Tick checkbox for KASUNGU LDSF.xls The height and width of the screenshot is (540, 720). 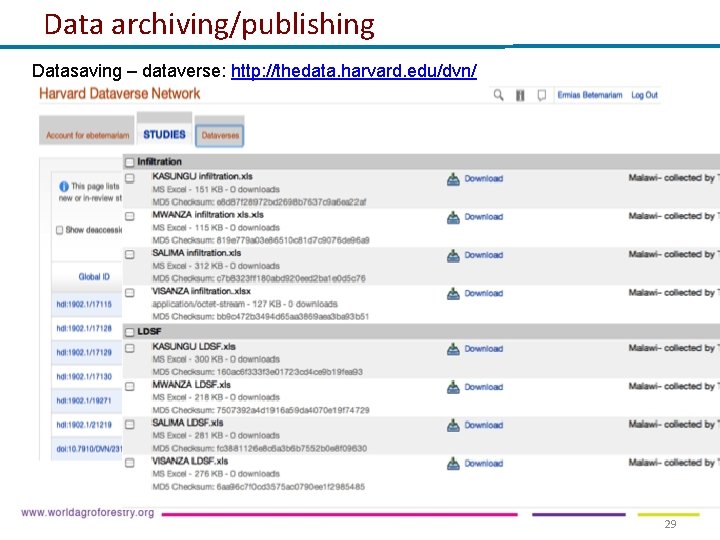(130, 348)
